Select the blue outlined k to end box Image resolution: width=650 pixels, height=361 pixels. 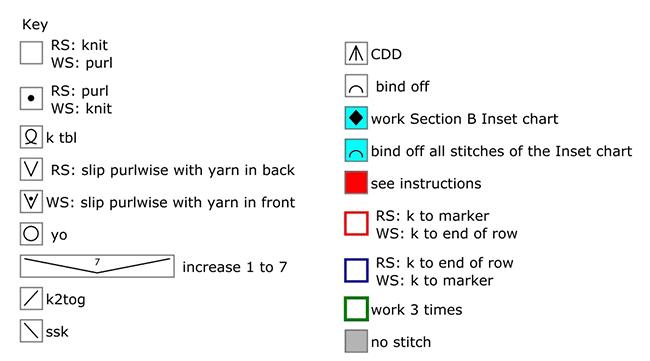coord(356,271)
